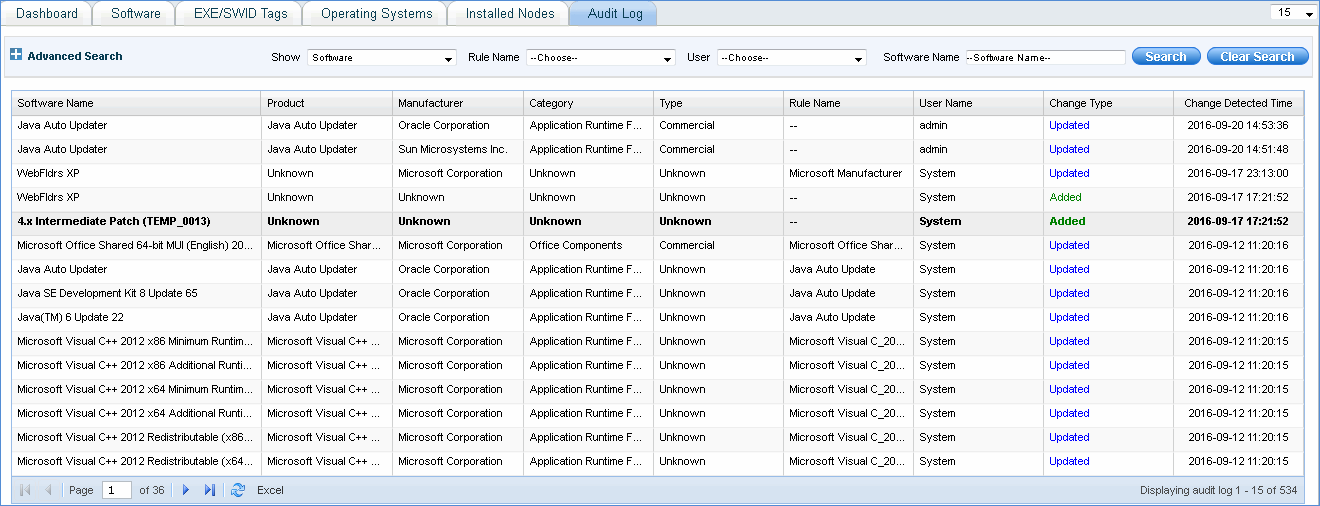Refresh the audit log table

click(238, 490)
